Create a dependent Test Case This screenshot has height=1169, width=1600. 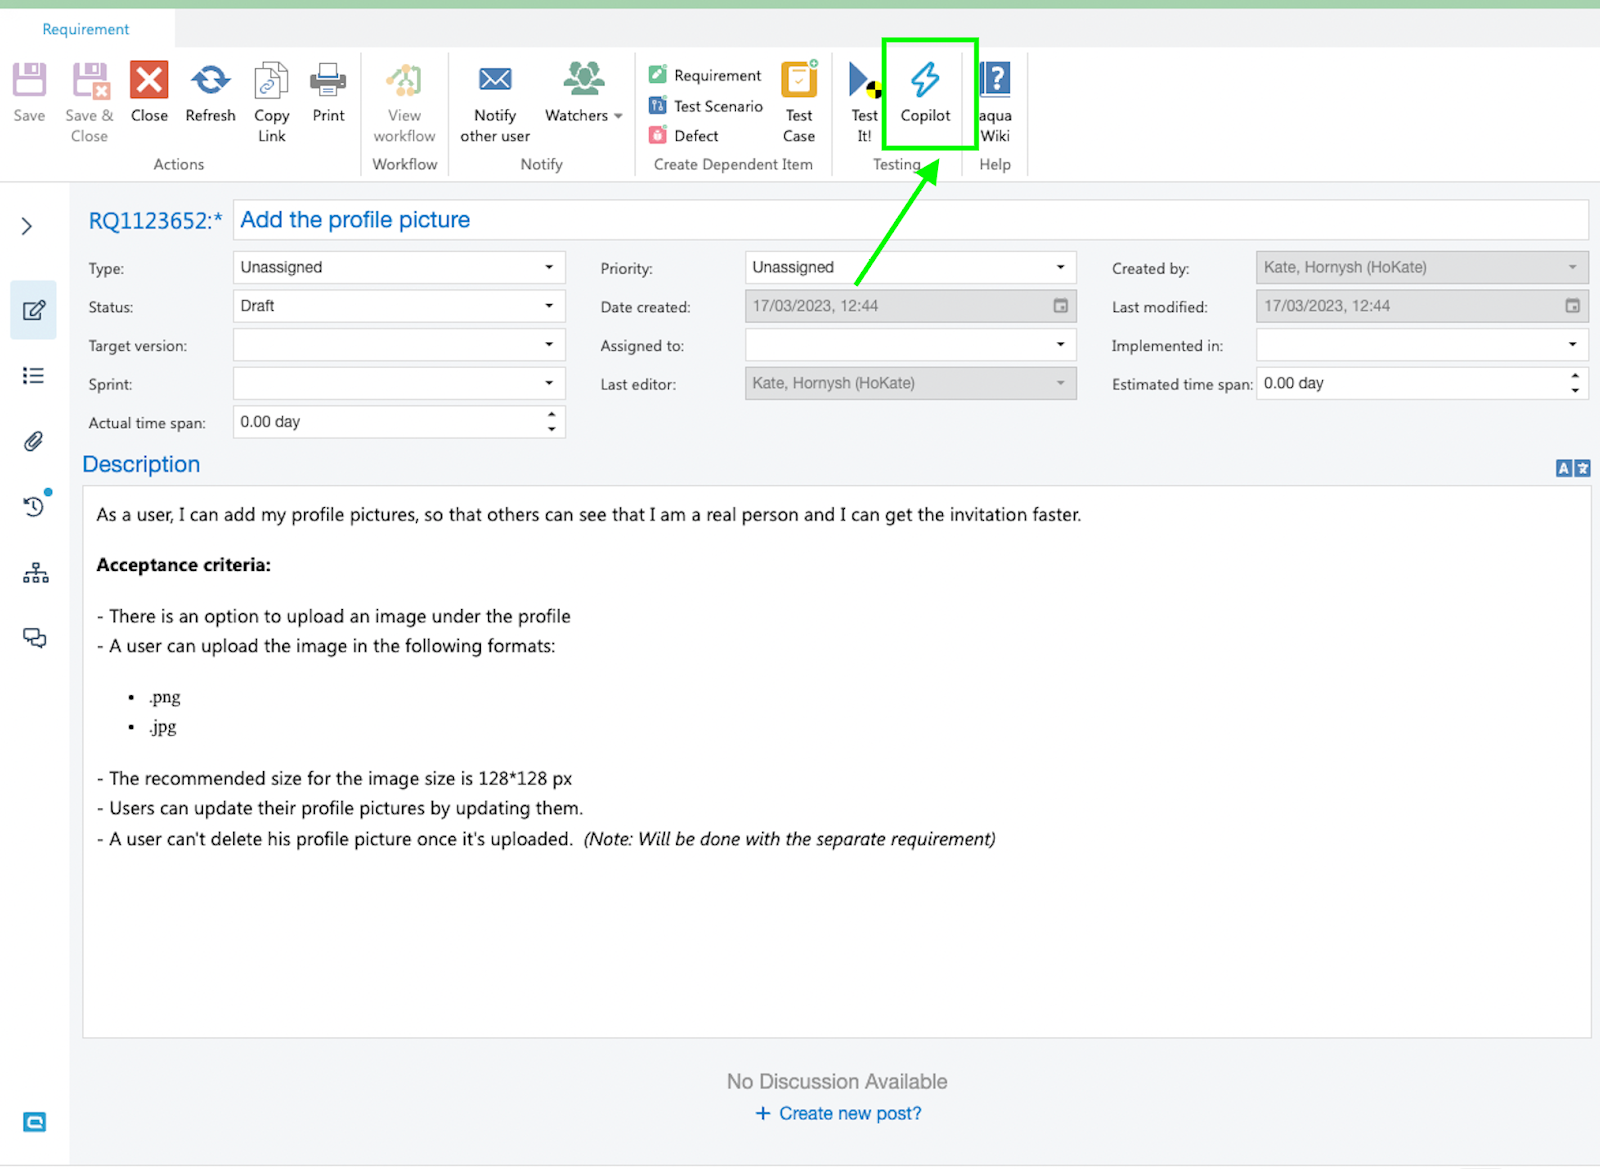[799, 81]
